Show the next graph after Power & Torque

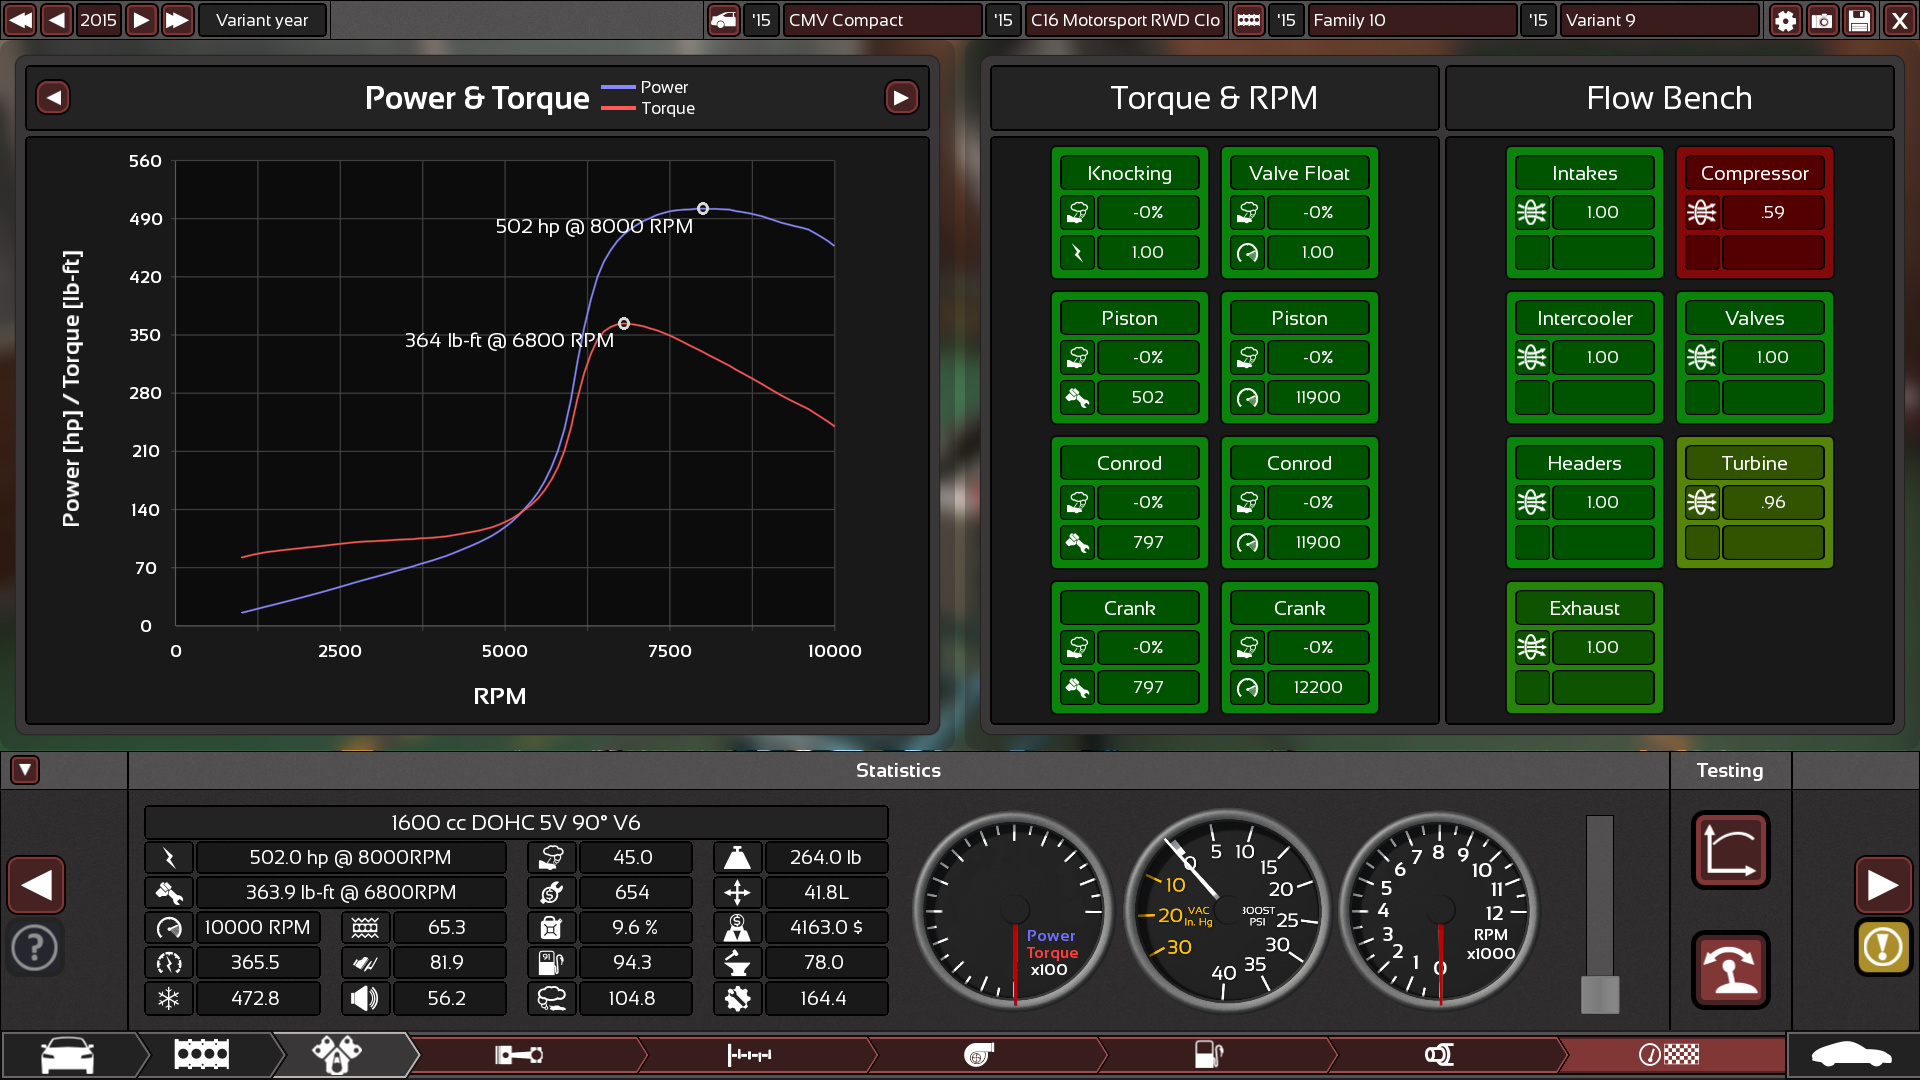point(901,97)
